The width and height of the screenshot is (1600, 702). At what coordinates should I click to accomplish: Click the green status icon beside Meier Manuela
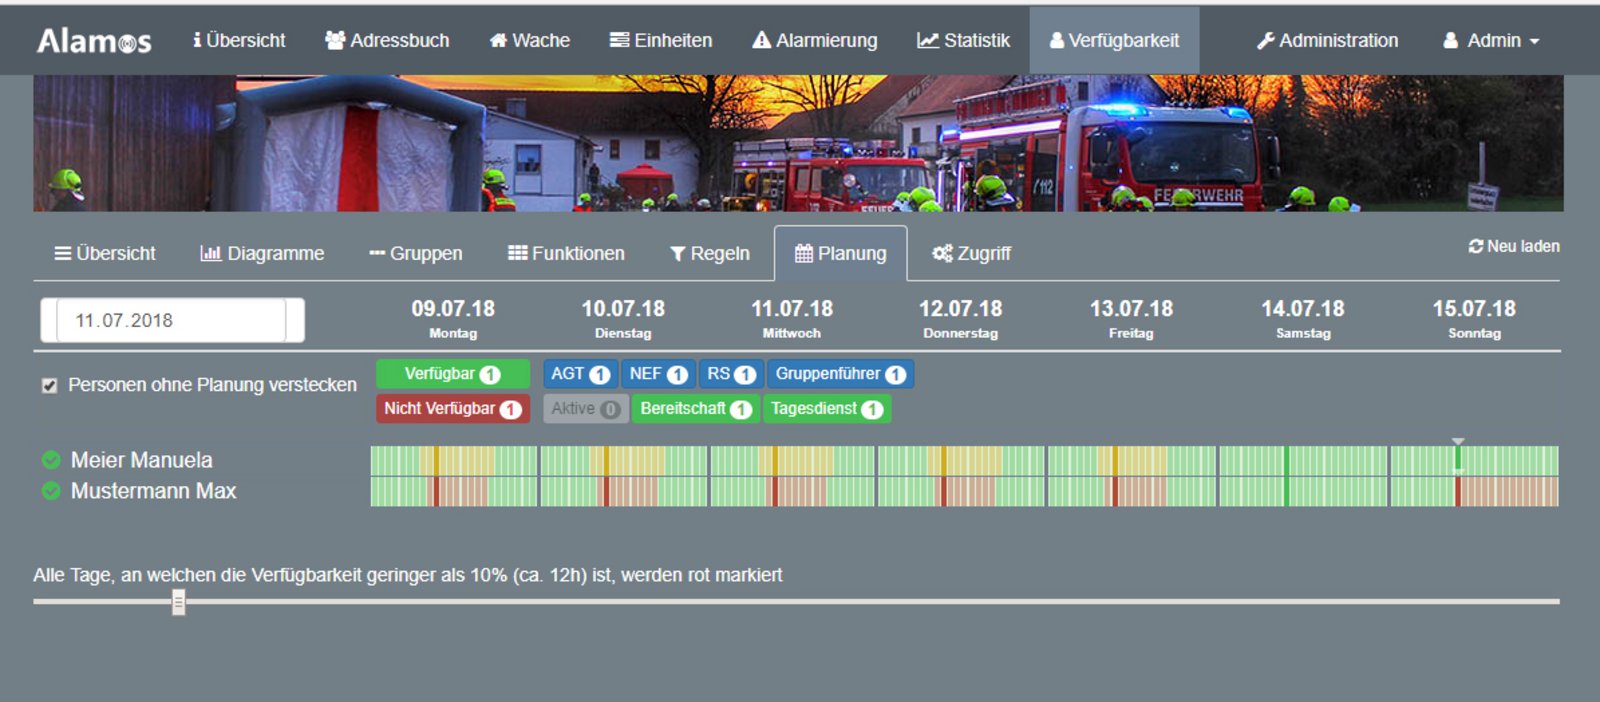click(x=51, y=460)
